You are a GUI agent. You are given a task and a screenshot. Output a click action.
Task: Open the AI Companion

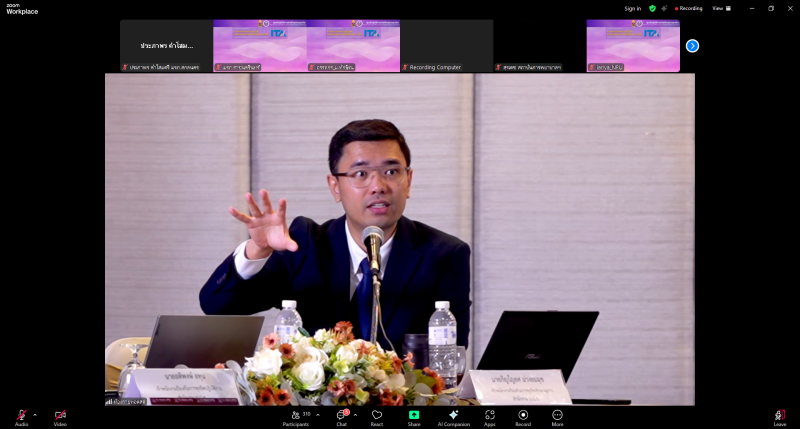tap(453, 415)
